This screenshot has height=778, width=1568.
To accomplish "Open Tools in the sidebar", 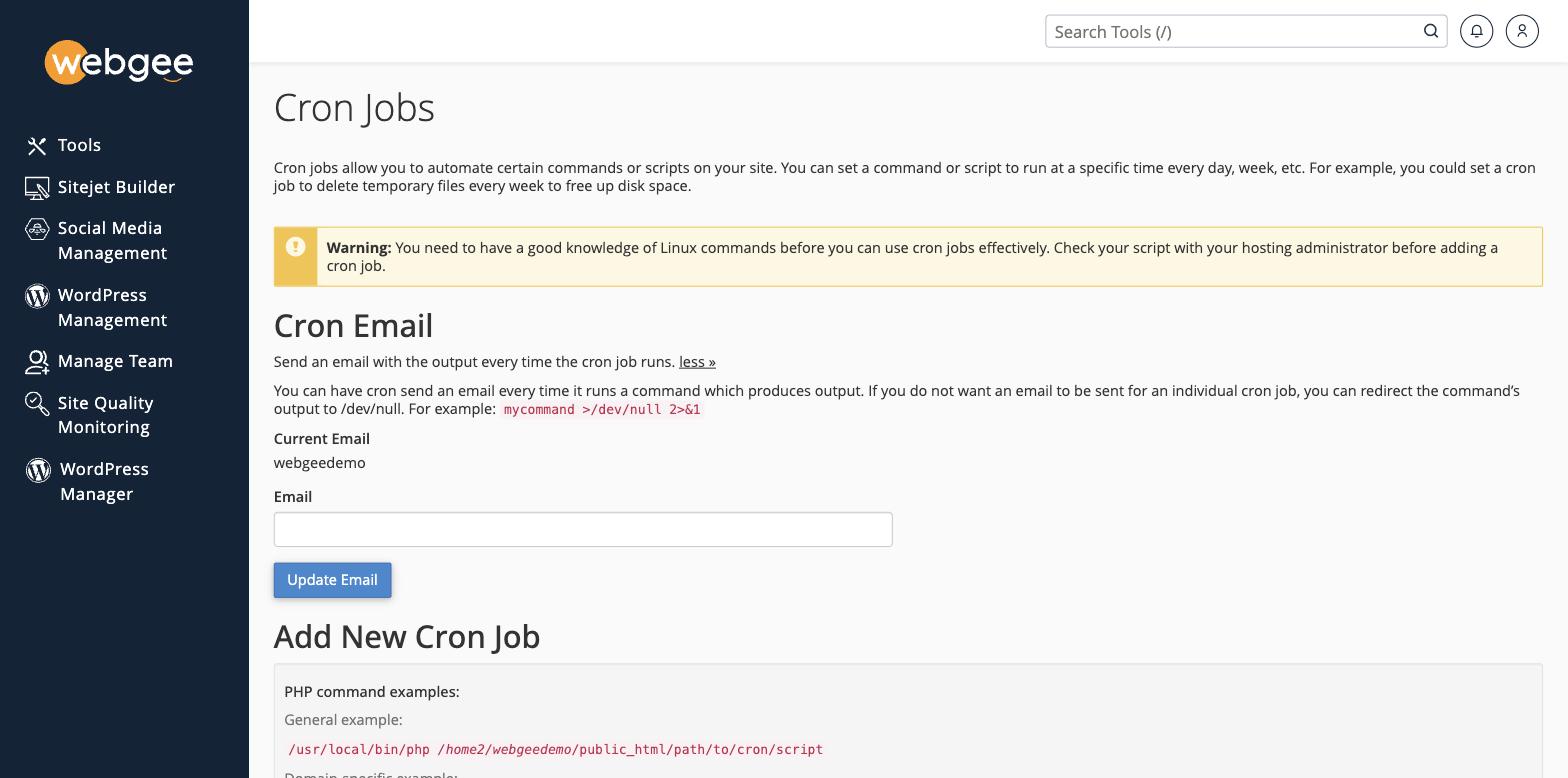I will [x=79, y=145].
